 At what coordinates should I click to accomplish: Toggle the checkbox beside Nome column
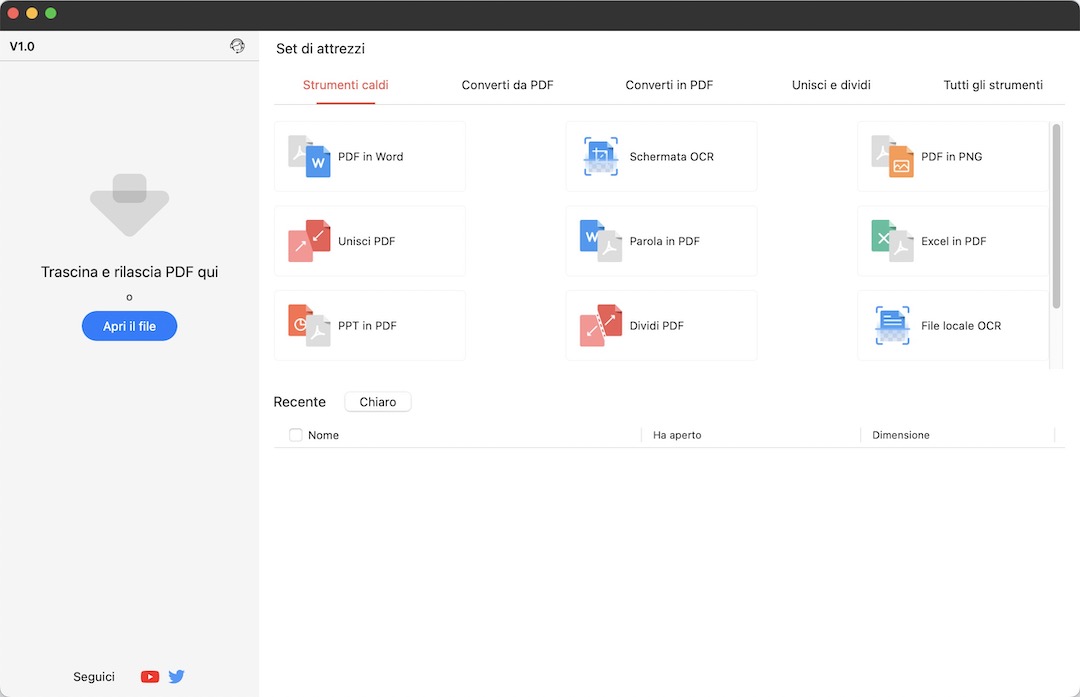point(295,435)
